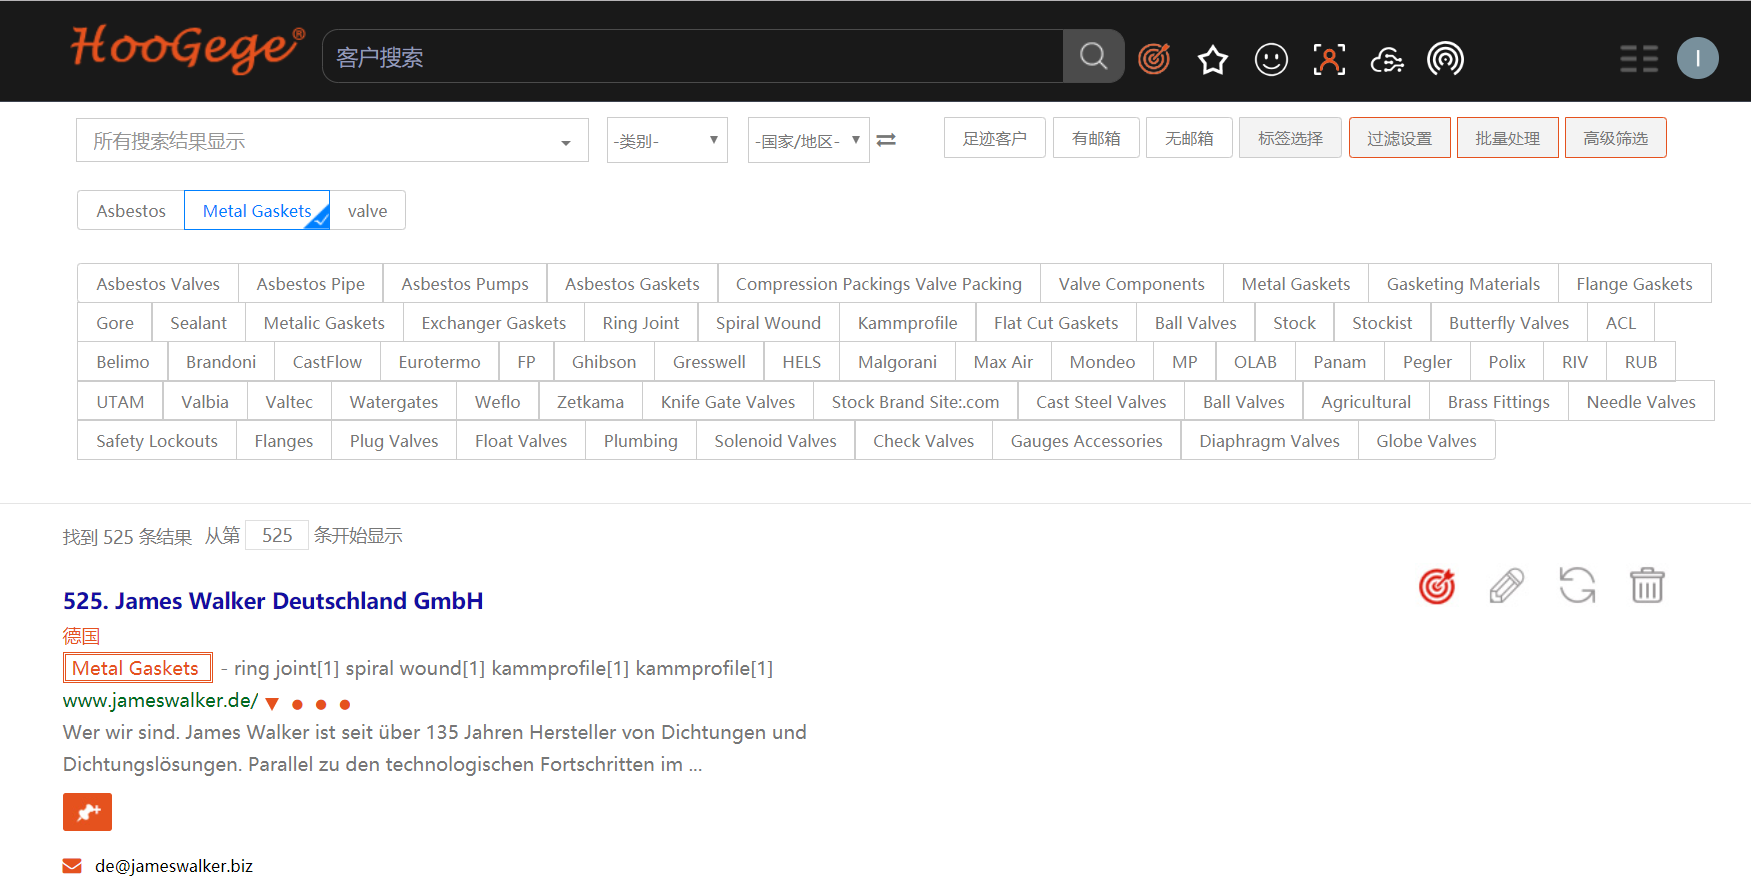Select the Asbestos Gaskets keyword

pos(632,284)
